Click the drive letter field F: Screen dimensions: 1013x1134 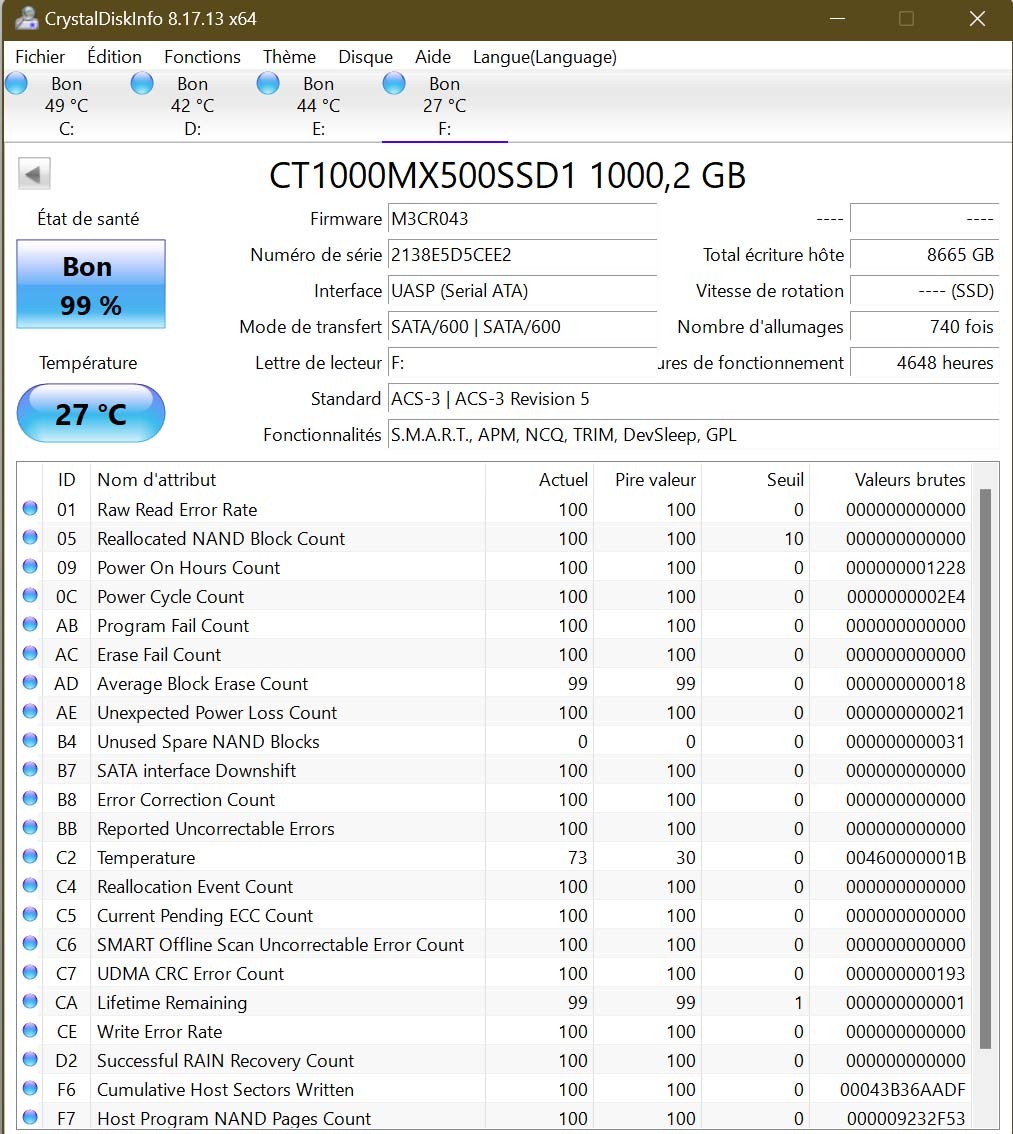(522, 363)
